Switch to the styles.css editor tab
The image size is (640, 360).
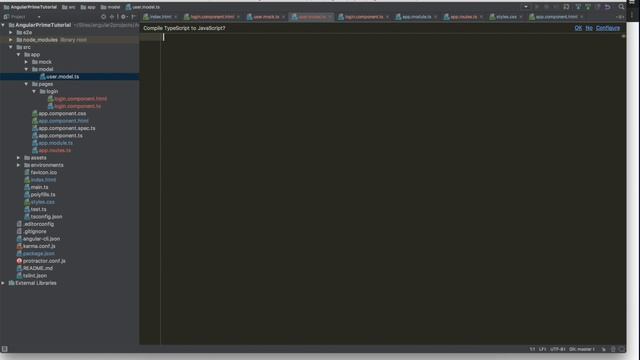(506, 17)
